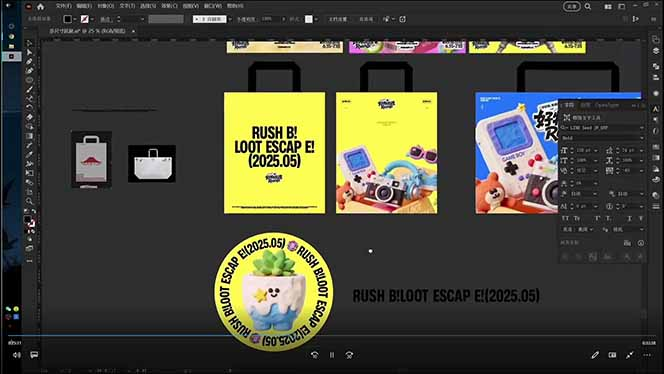Skip forward in the video player
Image resolution: width=664 pixels, height=374 pixels.
(x=349, y=355)
